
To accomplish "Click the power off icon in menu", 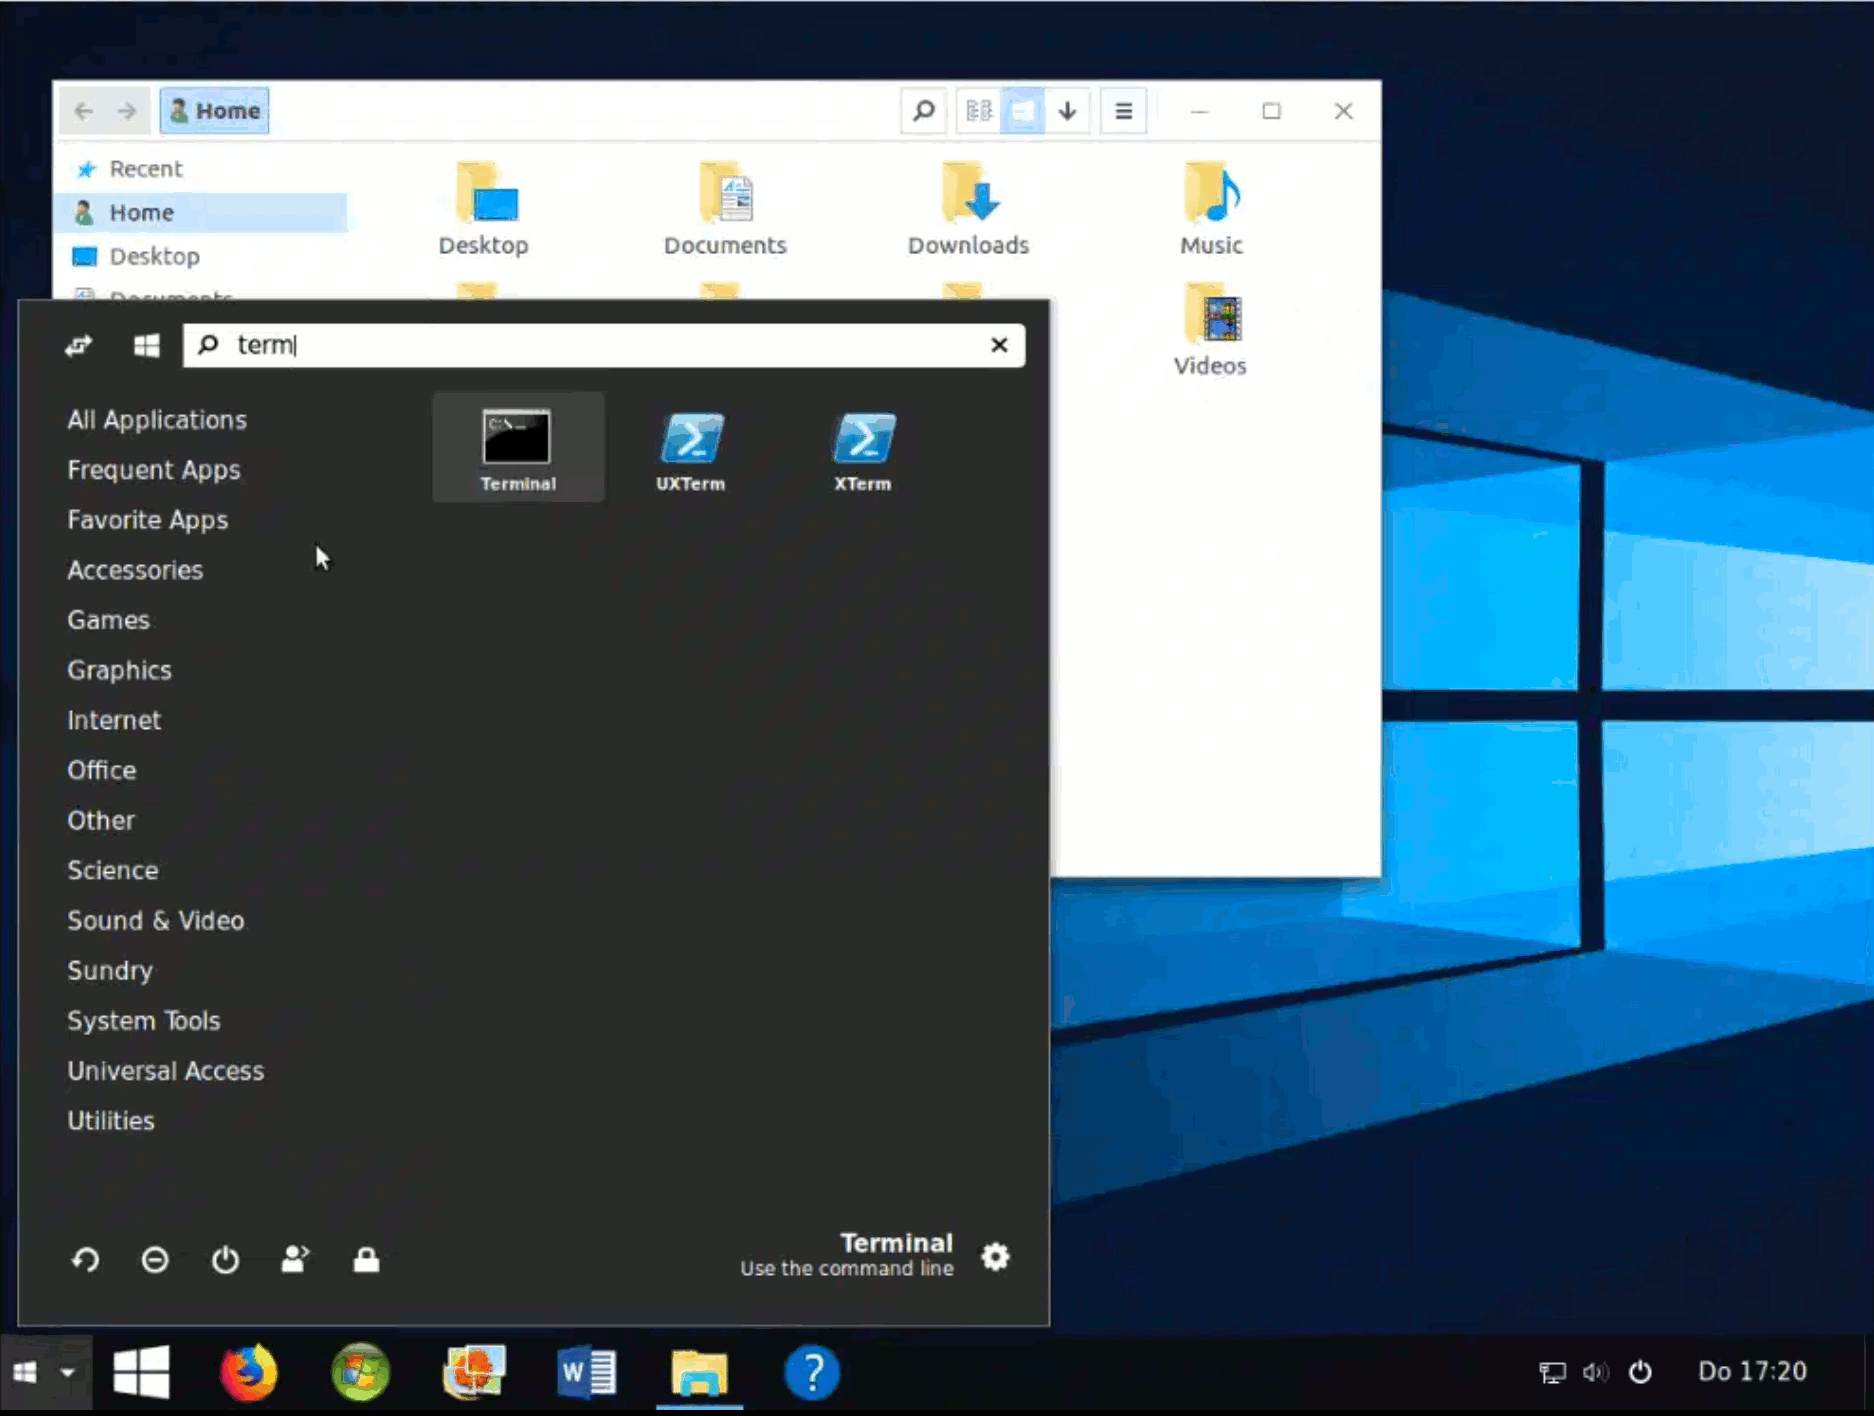I will pyautogui.click(x=225, y=1259).
